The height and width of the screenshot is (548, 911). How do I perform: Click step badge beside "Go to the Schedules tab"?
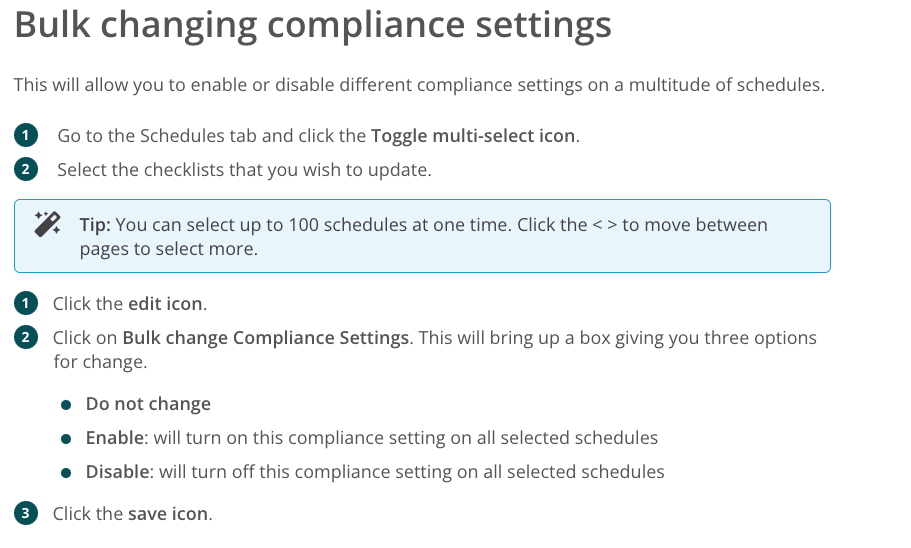pyautogui.click(x=25, y=135)
